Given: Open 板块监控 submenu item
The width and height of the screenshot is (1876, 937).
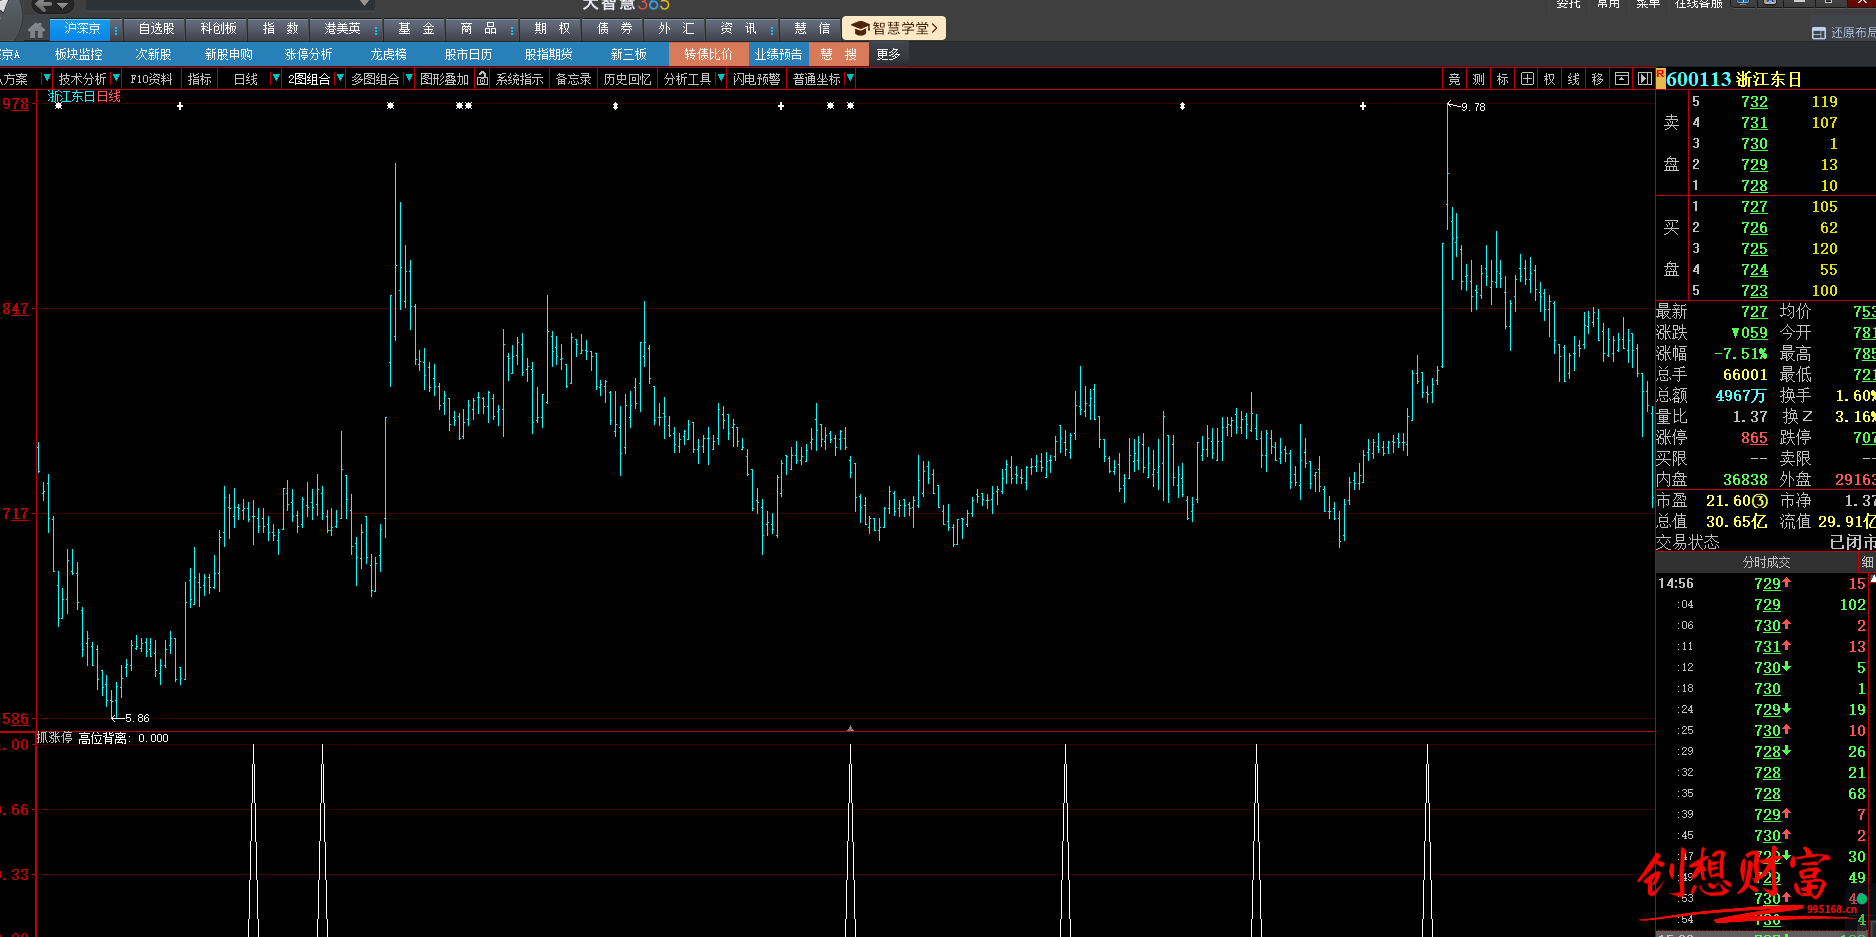Looking at the screenshot, I should pos(79,54).
